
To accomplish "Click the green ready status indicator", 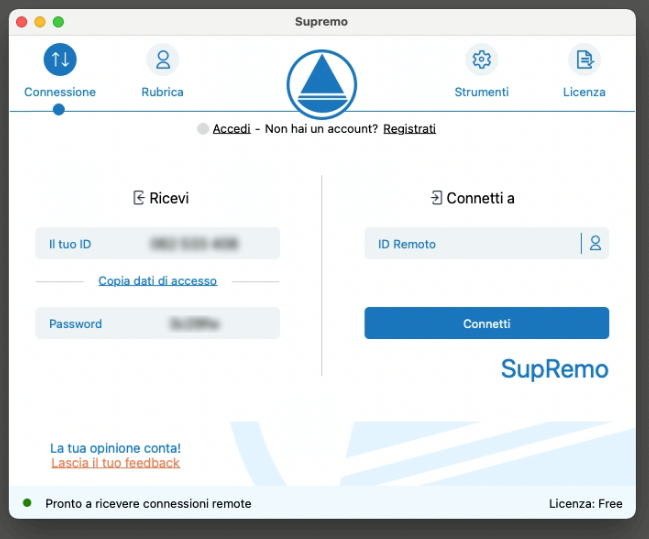I will [27, 503].
